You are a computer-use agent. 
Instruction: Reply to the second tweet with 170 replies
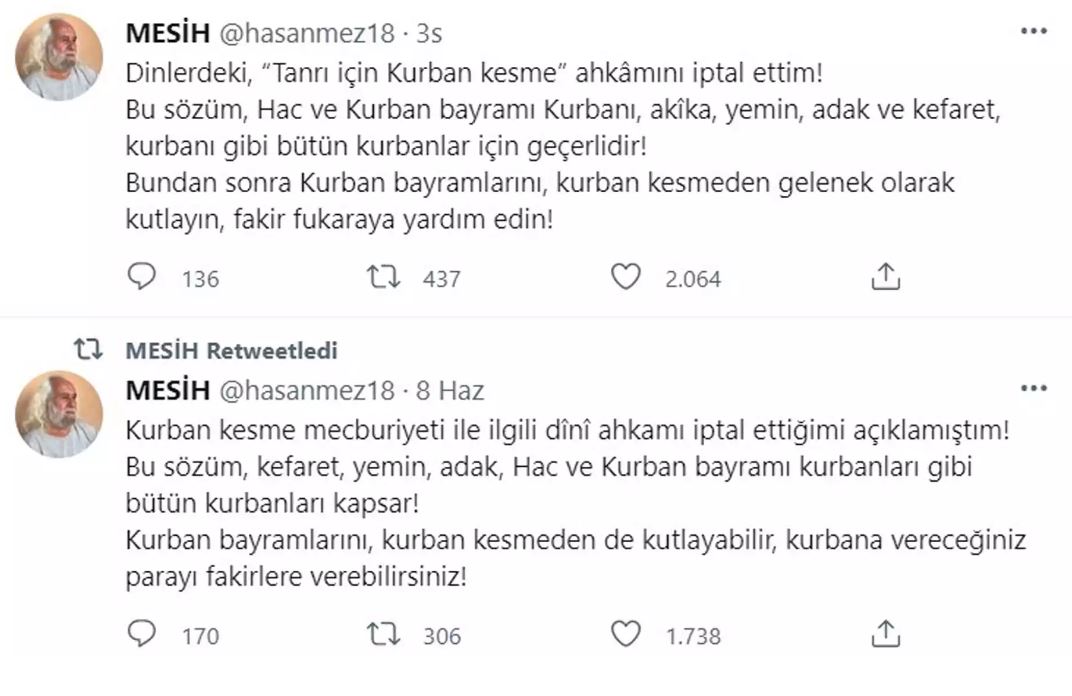coord(142,634)
